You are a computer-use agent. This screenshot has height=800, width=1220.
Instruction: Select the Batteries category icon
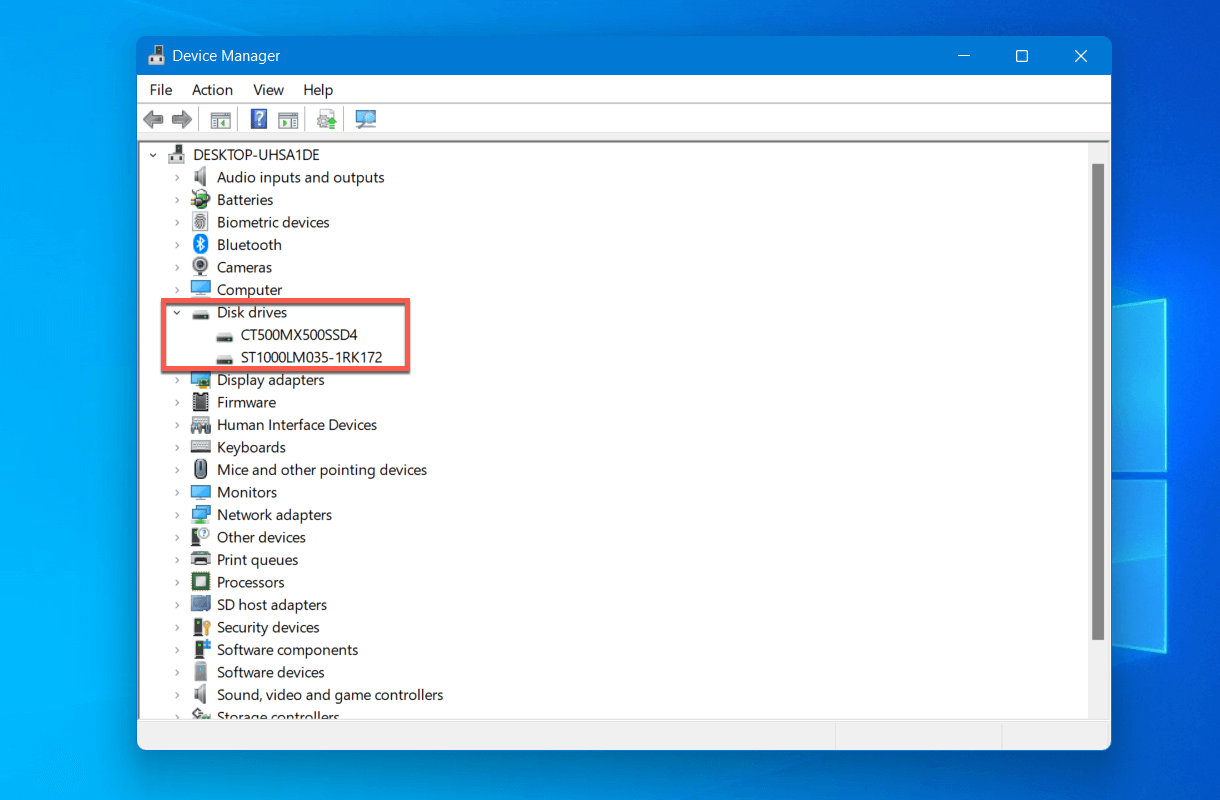tap(201, 200)
